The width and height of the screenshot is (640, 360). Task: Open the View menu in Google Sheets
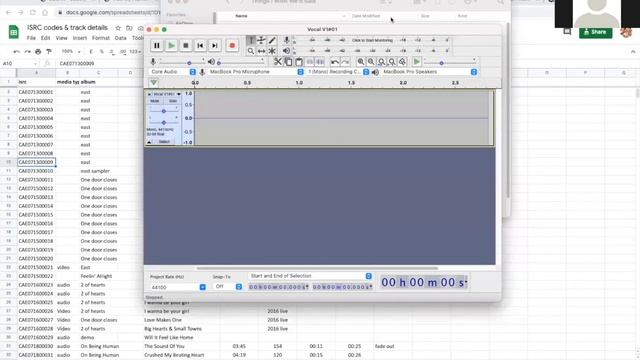(x=62, y=38)
